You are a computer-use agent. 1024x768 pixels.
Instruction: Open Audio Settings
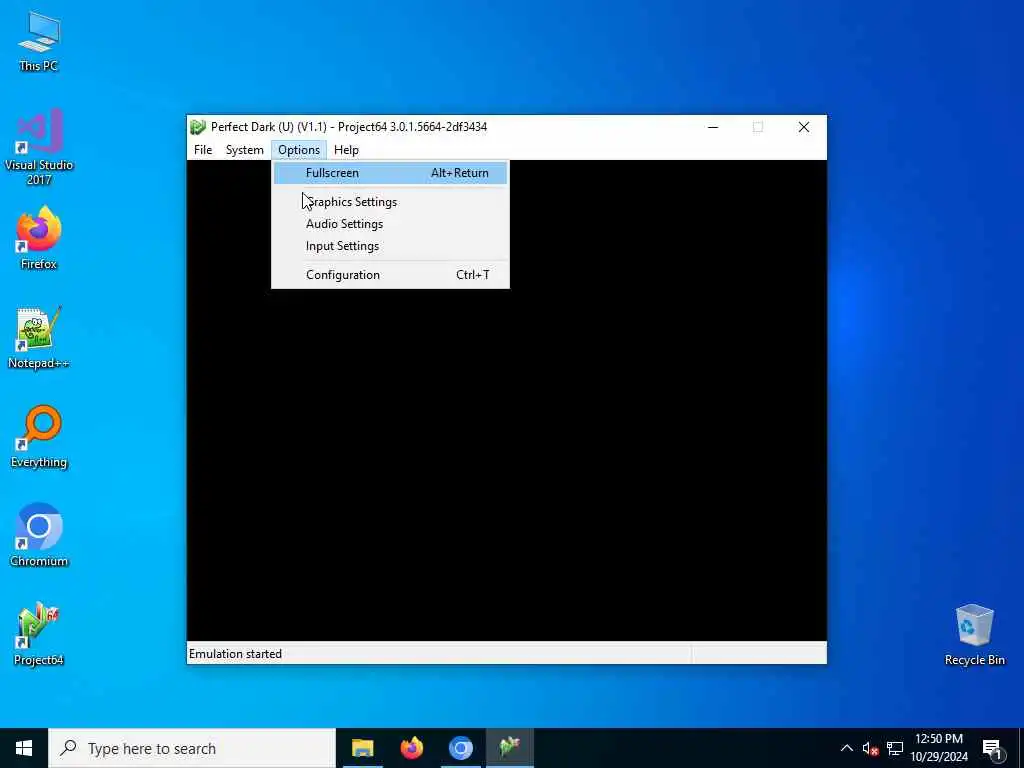(390, 224)
